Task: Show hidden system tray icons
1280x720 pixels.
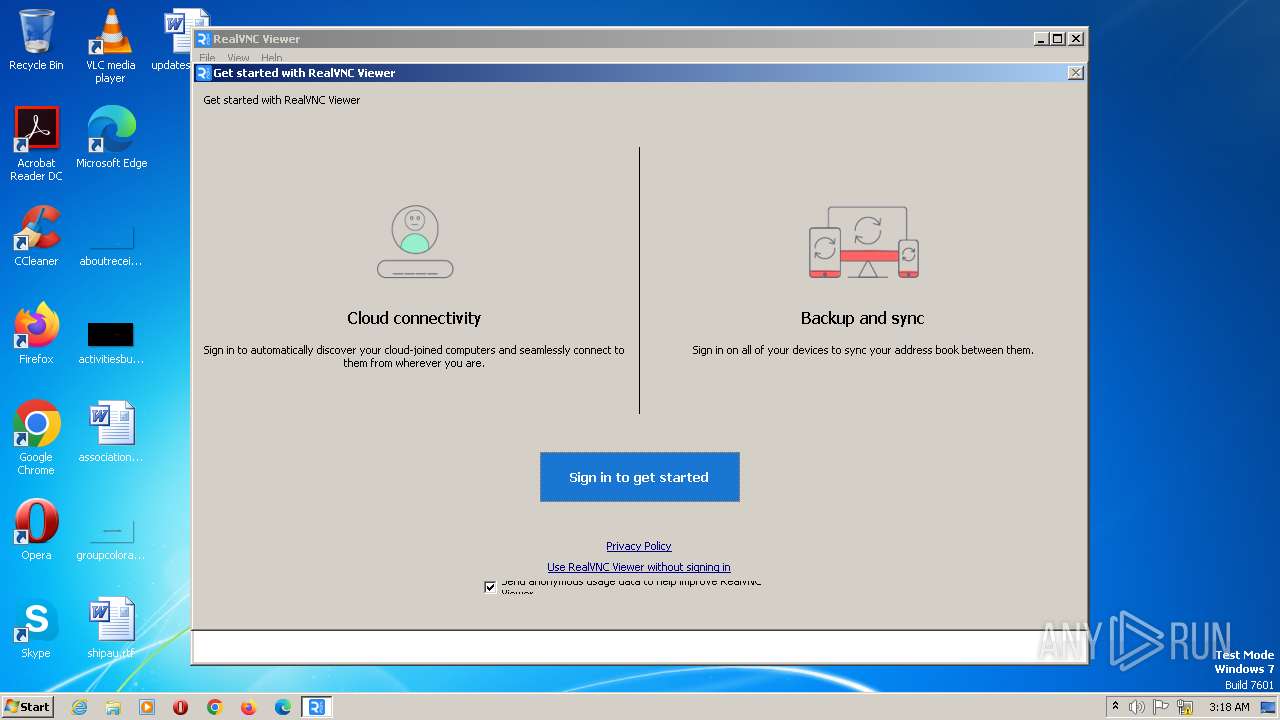Action: [x=1115, y=707]
